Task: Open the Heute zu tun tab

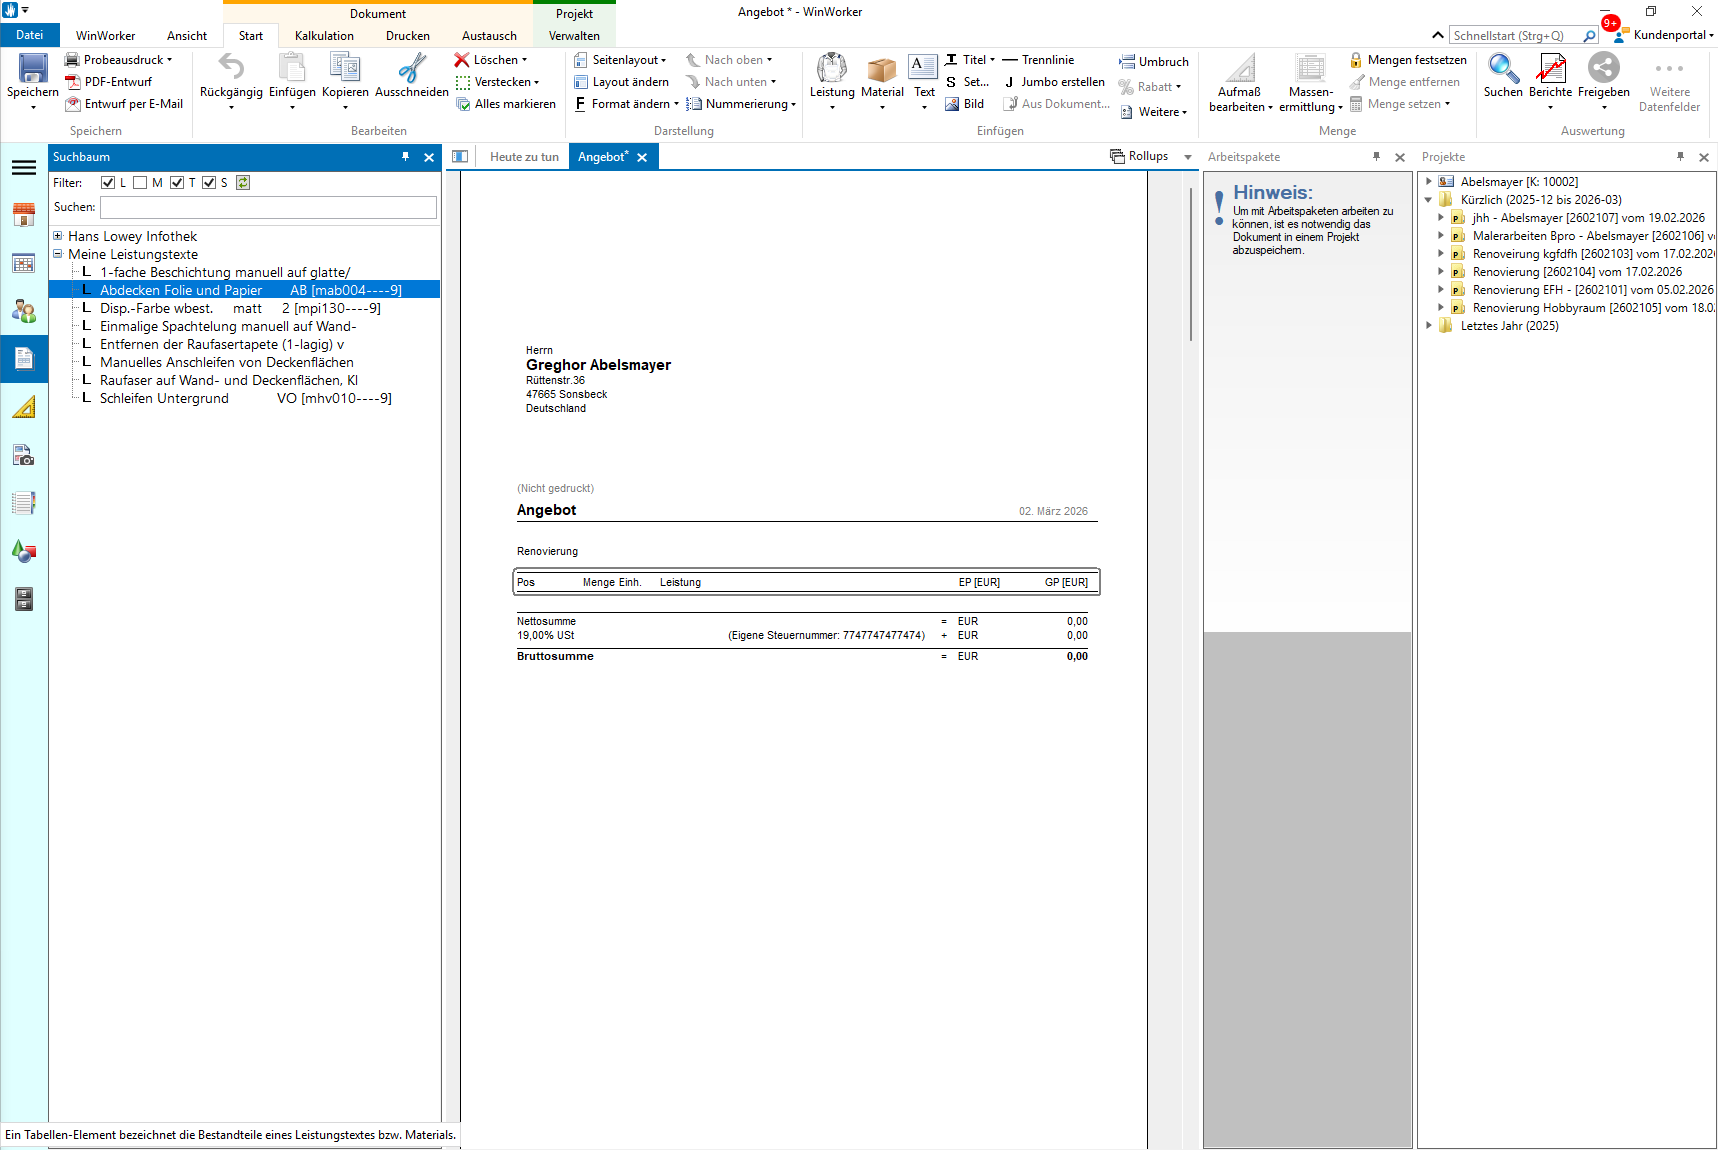Action: [524, 157]
